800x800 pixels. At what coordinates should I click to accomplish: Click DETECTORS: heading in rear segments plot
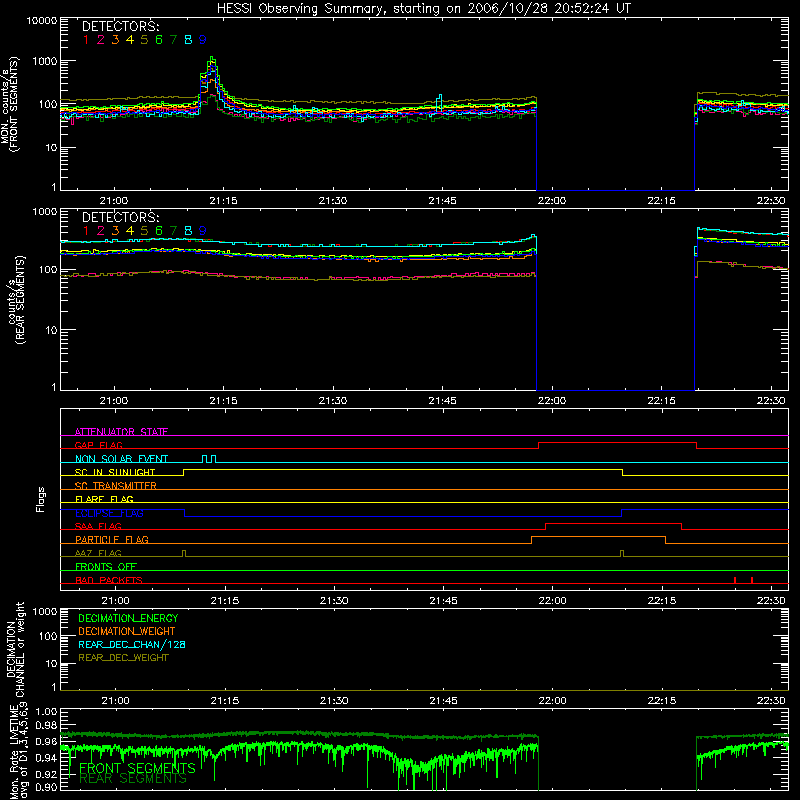[x=120, y=218]
